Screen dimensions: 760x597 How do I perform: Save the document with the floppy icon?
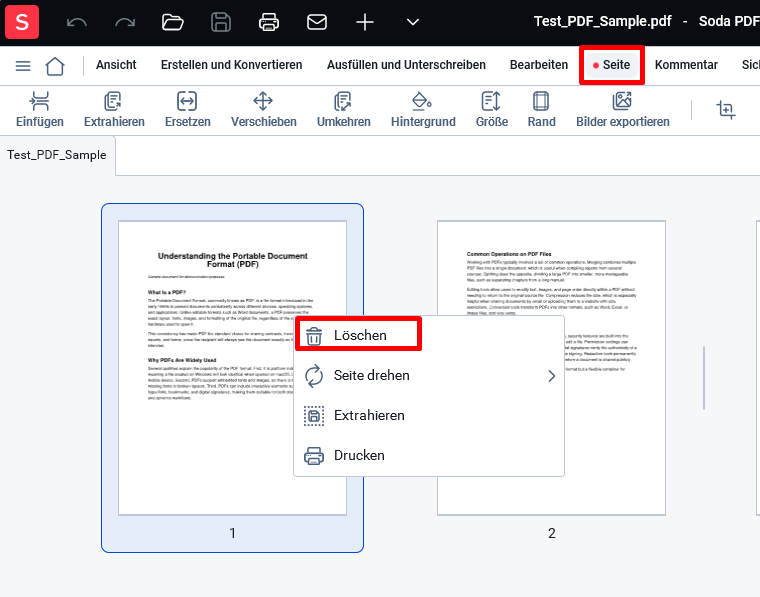221,22
